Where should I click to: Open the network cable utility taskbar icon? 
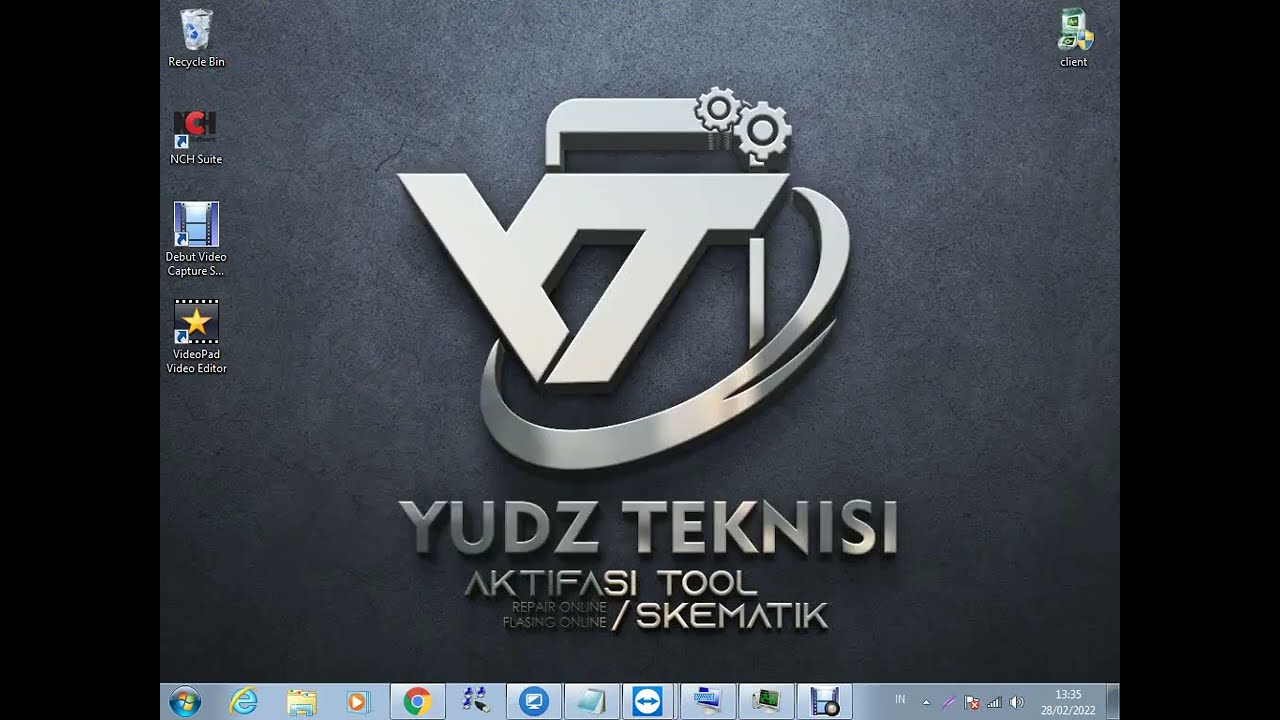click(x=475, y=702)
